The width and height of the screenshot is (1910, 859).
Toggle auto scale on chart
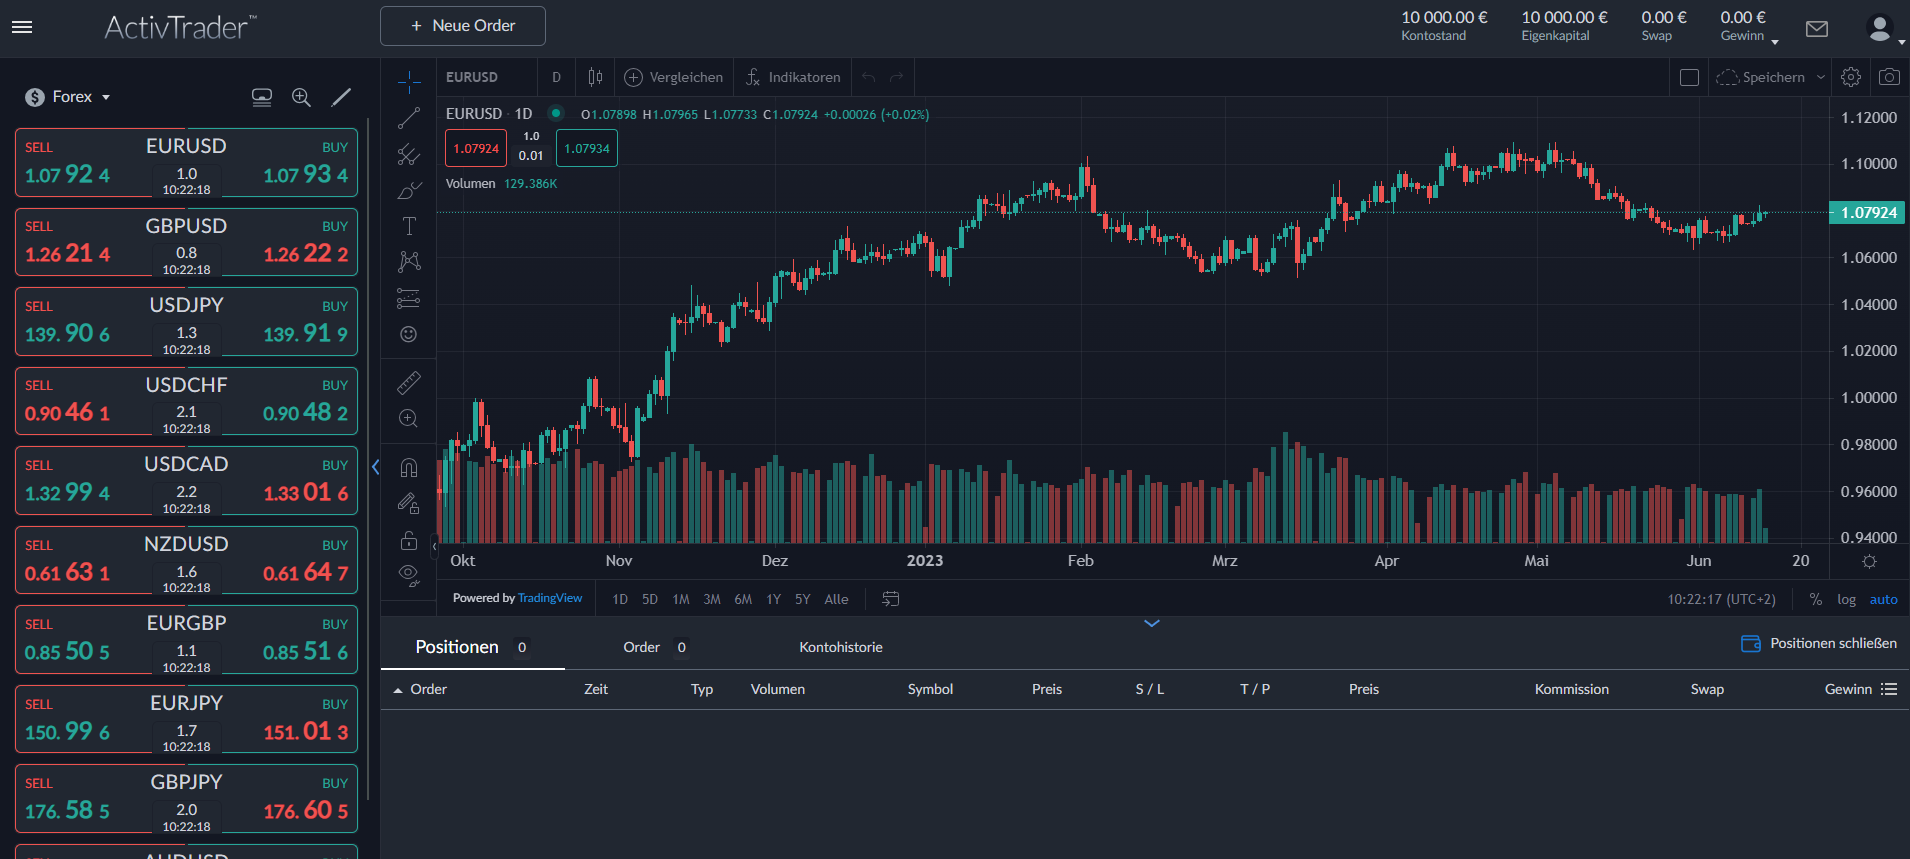[1884, 600]
